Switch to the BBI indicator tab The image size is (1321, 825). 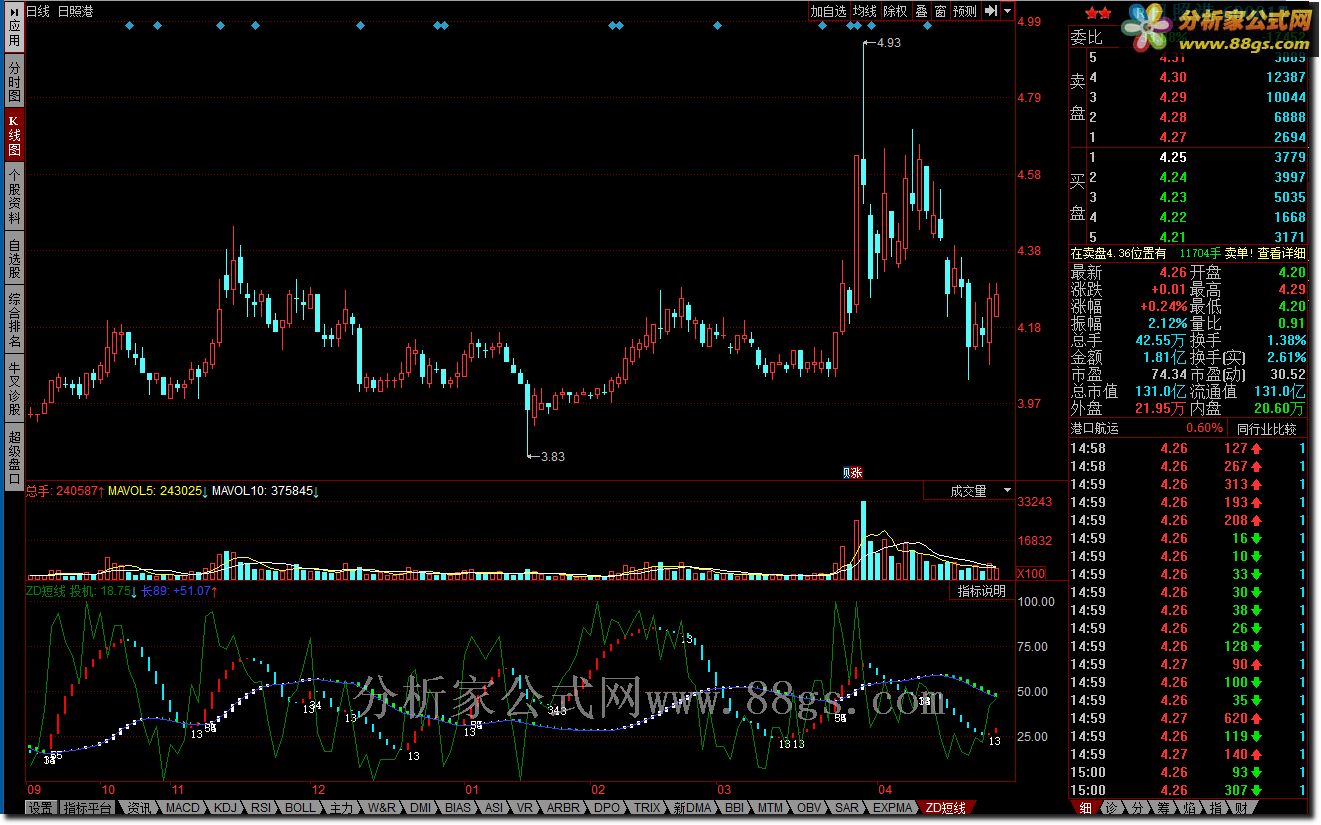(x=735, y=807)
